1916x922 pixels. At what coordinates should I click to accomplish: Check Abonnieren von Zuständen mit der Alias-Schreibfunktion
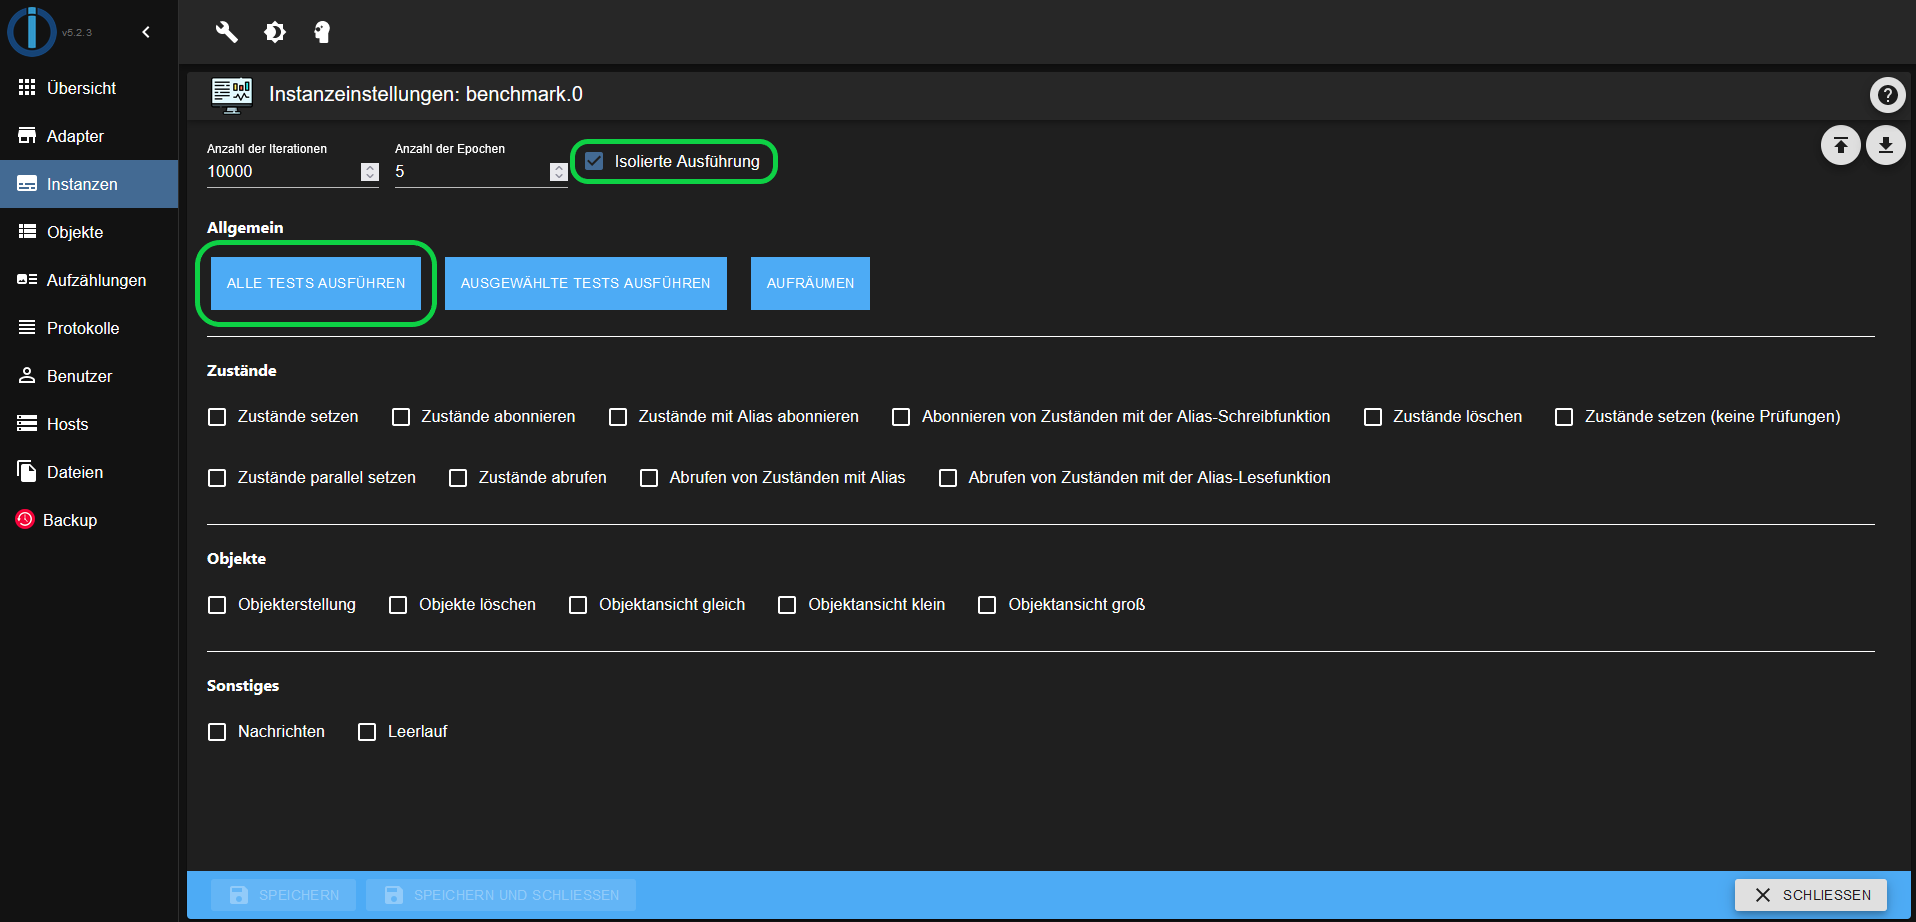click(901, 417)
